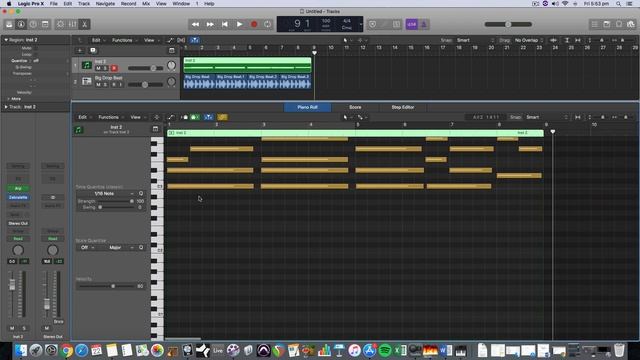Switch to the Score tab
640x360 pixels.
tap(355, 107)
